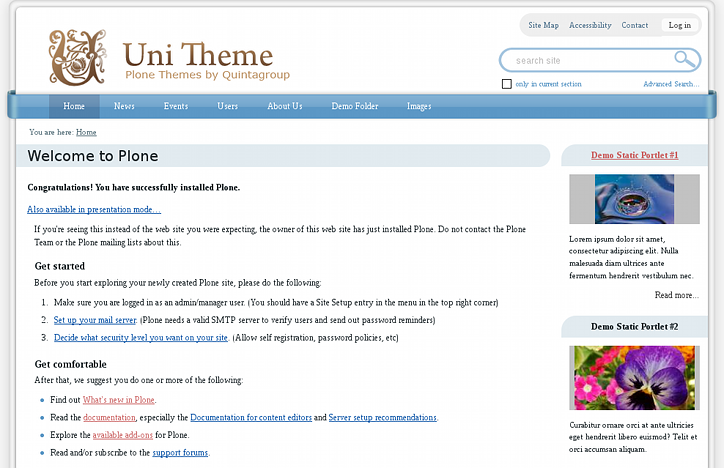Click the Home breadcrumb link
This screenshot has width=724, height=468.
(x=86, y=132)
